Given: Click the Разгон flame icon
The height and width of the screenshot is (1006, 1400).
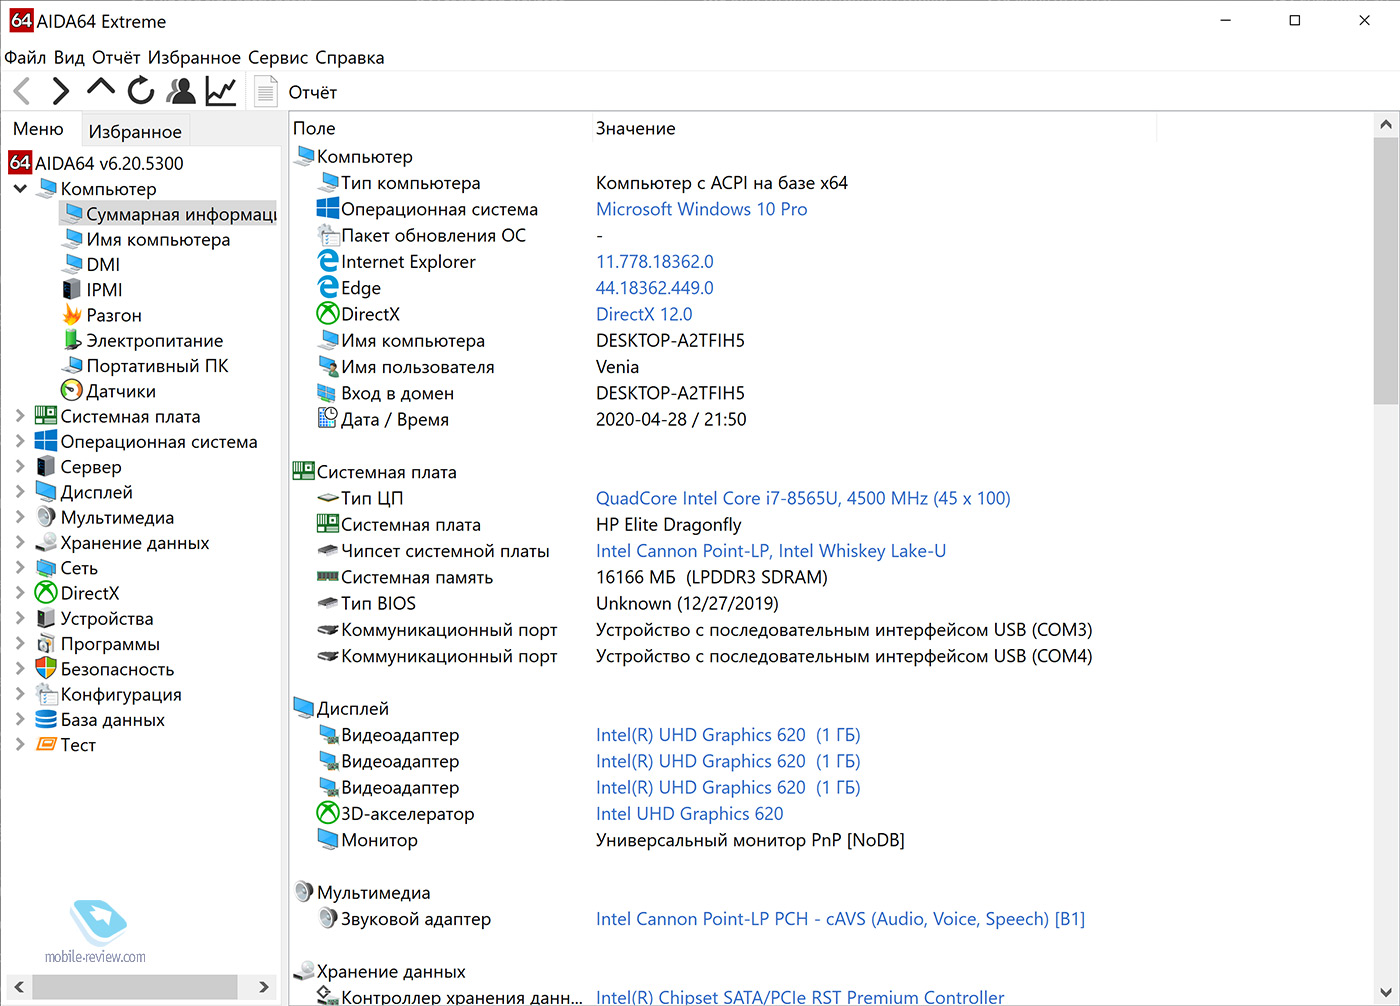Looking at the screenshot, I should [x=72, y=314].
